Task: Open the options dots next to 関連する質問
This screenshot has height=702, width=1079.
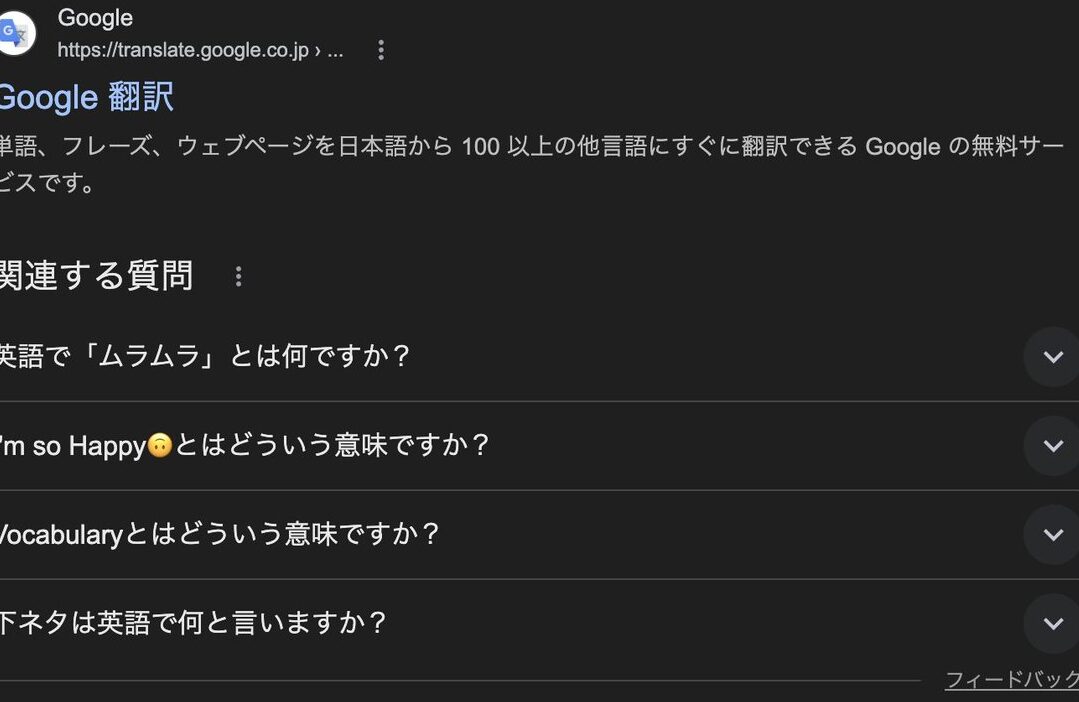Action: coord(238,276)
